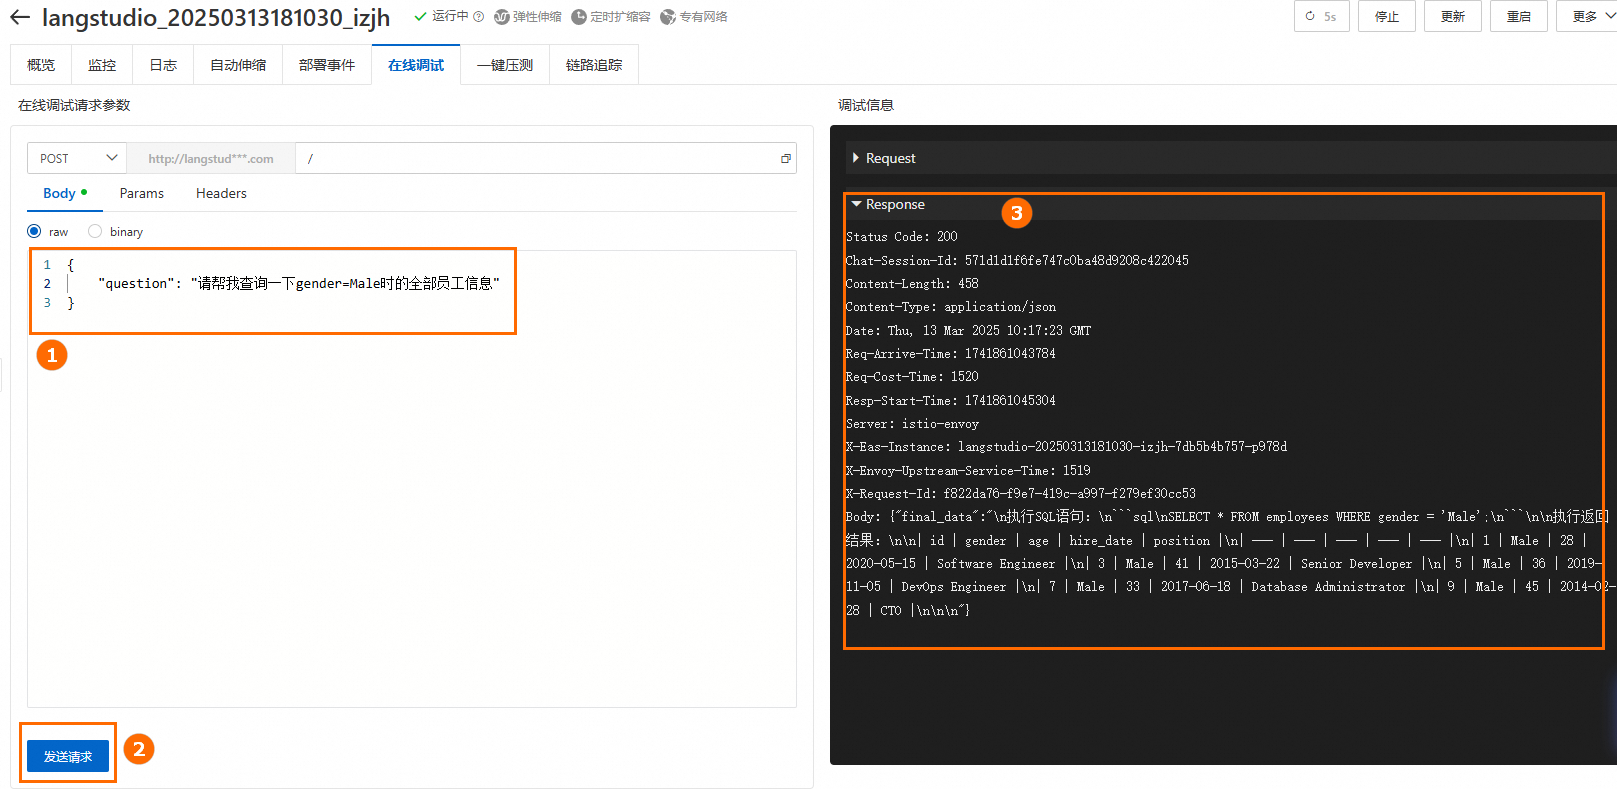Expand the Request section
Image resolution: width=1617 pixels, height=789 pixels.
click(884, 158)
